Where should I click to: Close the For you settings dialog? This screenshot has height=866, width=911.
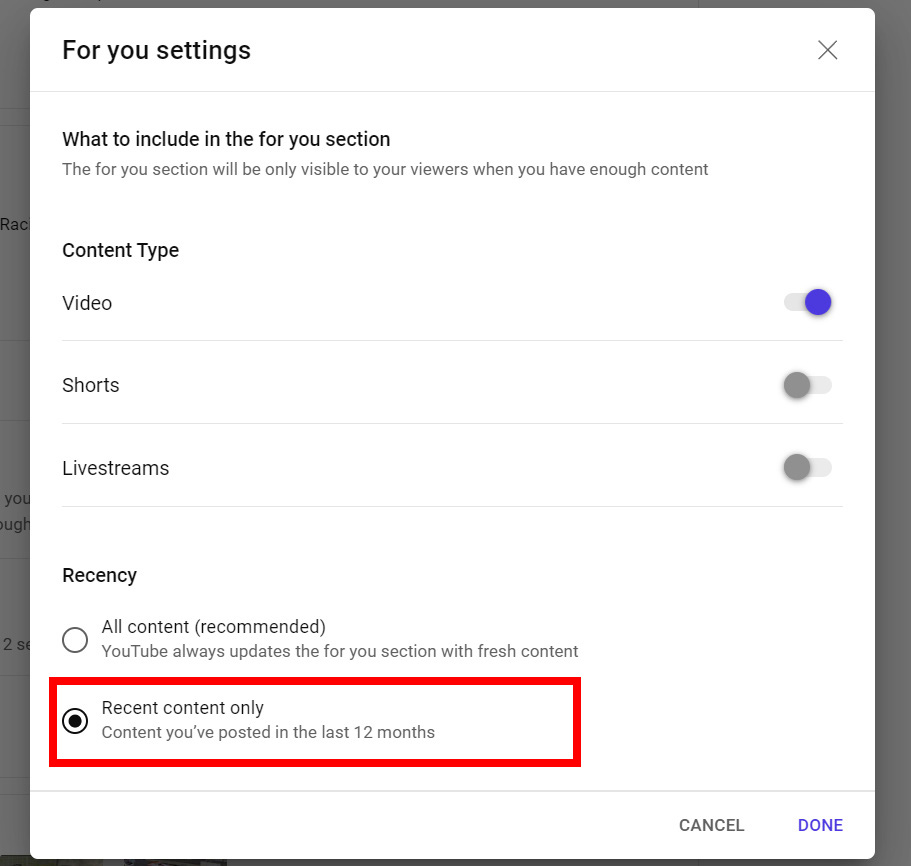[x=827, y=50]
